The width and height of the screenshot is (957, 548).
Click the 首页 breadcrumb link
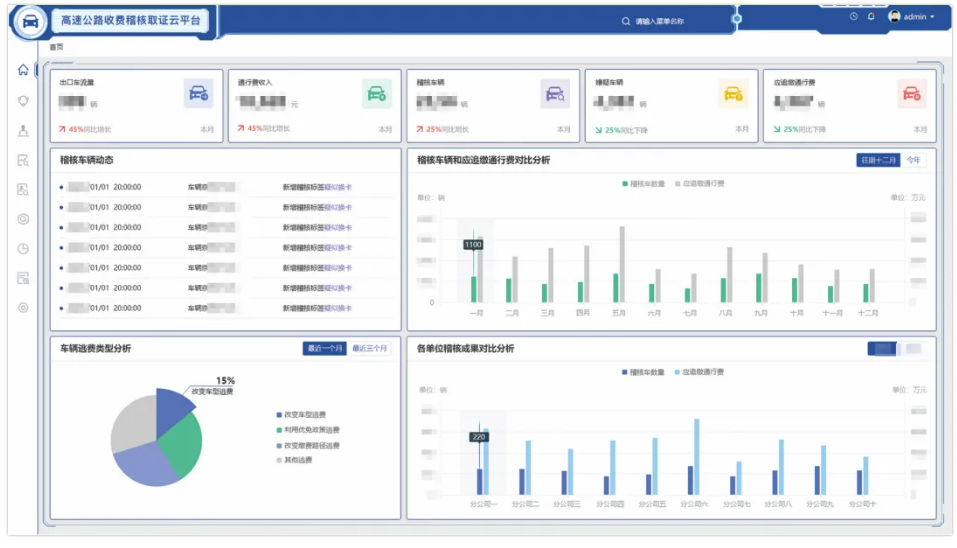pos(56,47)
